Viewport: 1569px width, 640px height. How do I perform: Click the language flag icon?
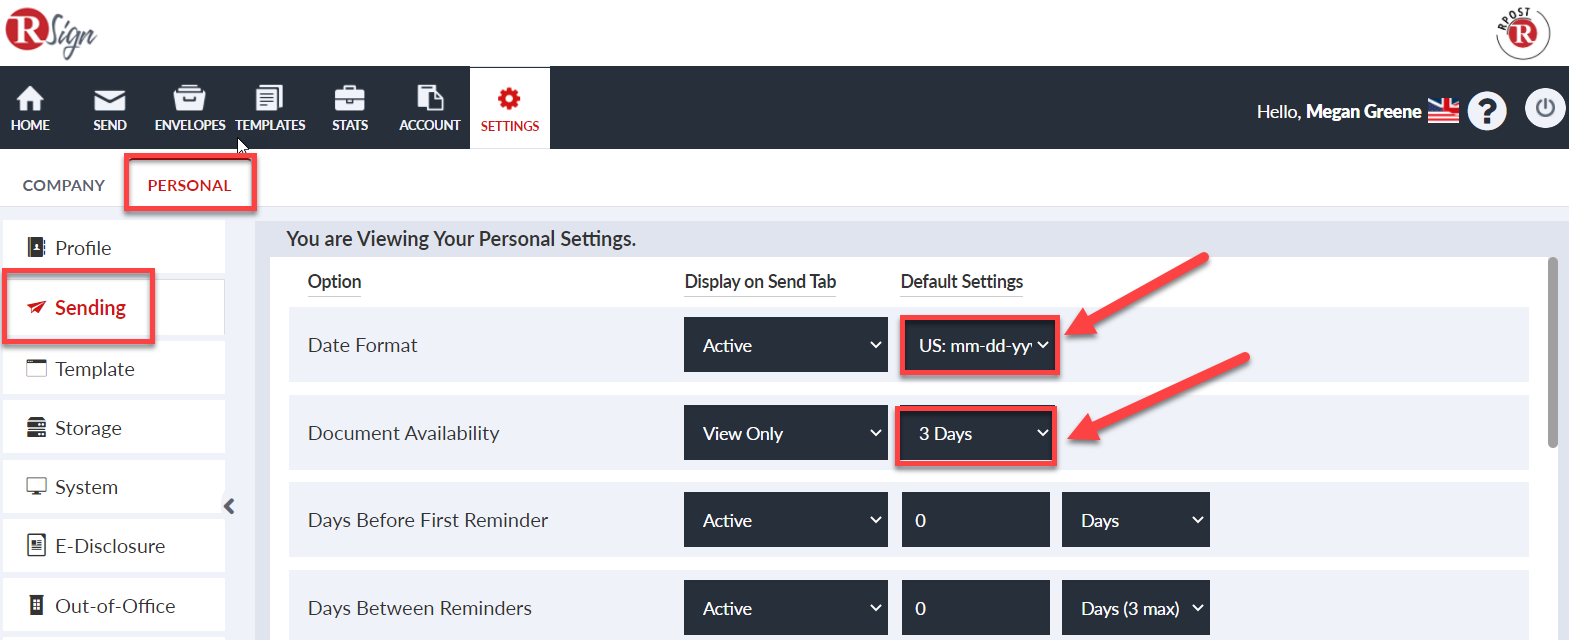pos(1443,111)
